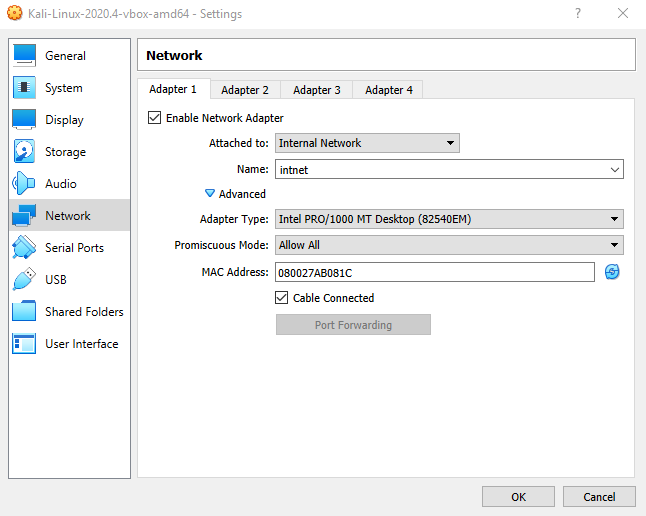This screenshot has height=516, width=646.
Task: Click the General settings icon
Action: point(24,56)
